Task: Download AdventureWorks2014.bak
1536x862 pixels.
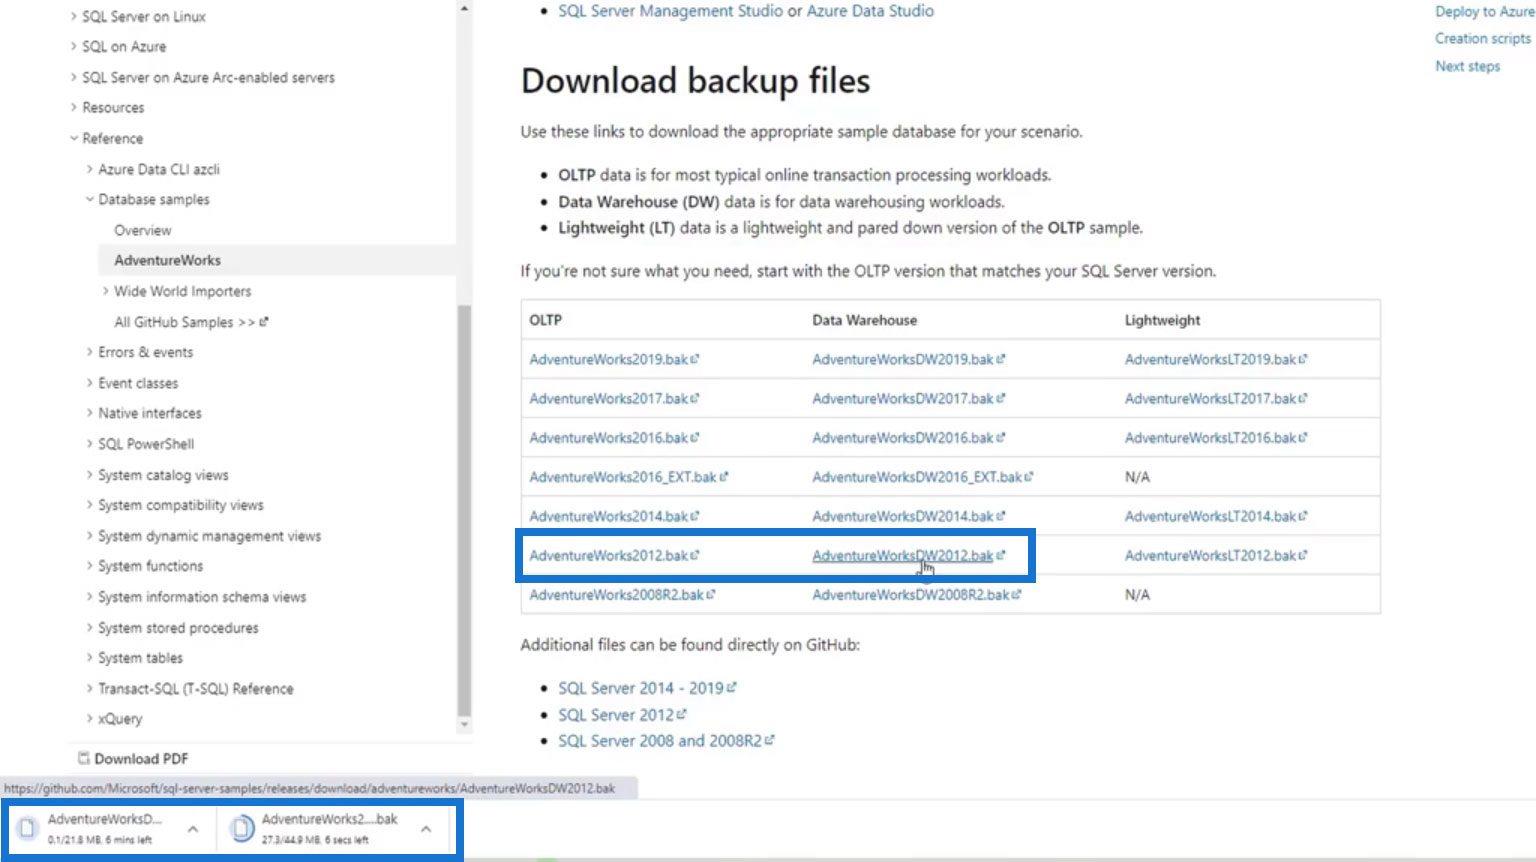Action: (614, 516)
